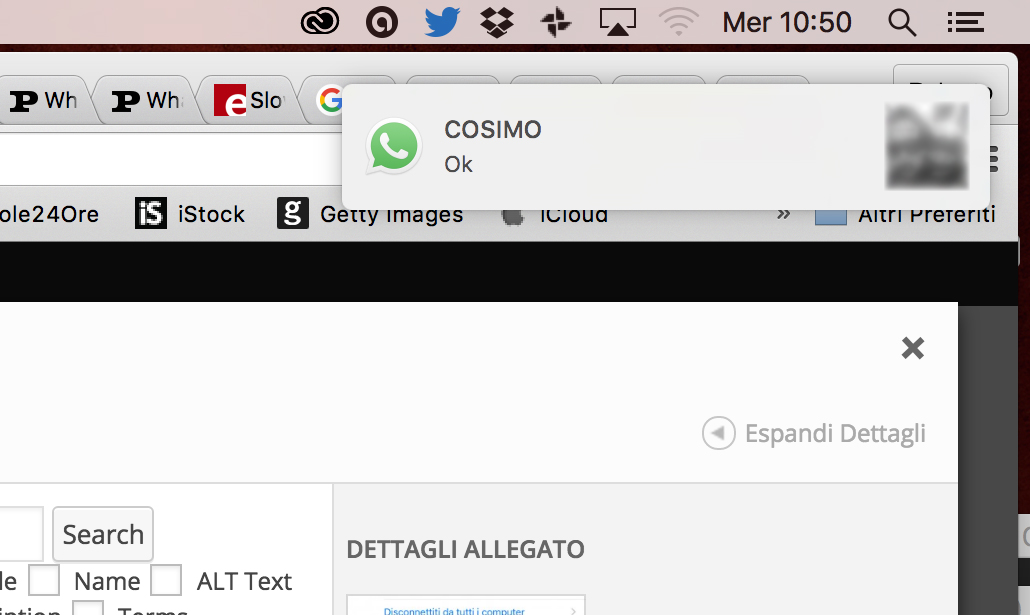The image size is (1030, 615).
Task: Open Spotlight search magnifying glass
Action: click(902, 22)
